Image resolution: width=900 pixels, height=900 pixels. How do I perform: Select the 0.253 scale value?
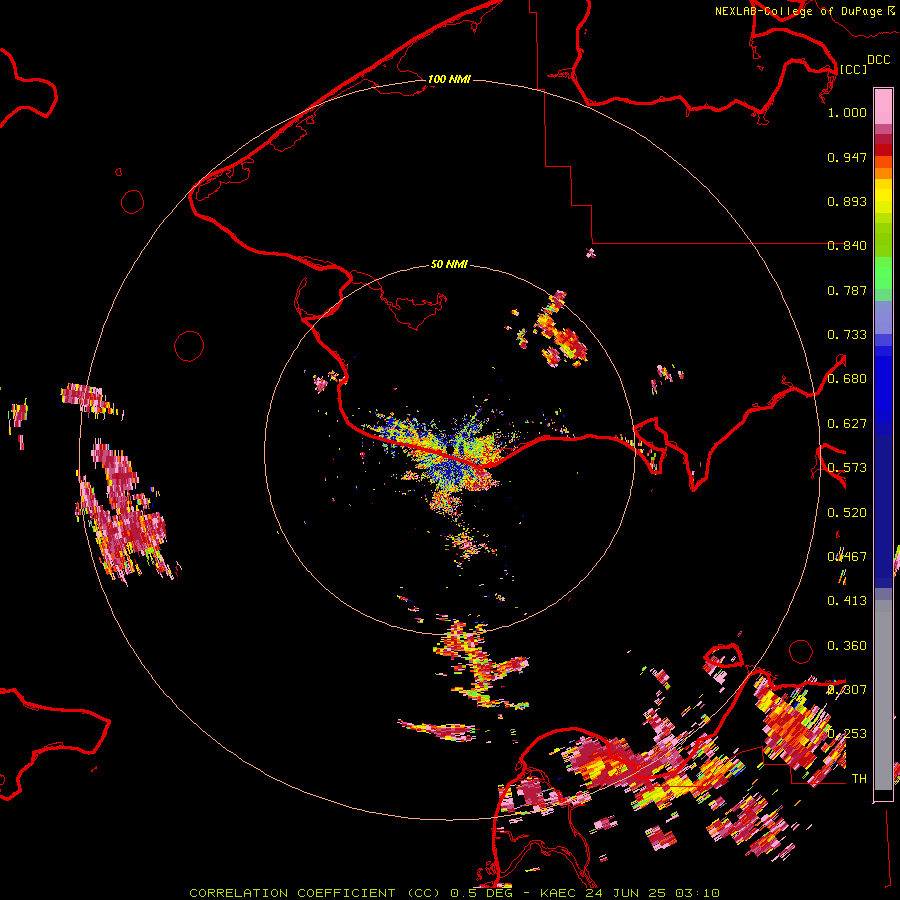(x=847, y=734)
